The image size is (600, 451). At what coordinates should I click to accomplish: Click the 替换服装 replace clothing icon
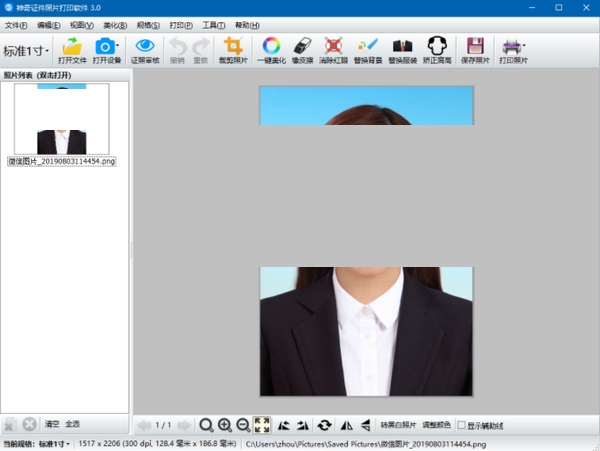pos(401,47)
